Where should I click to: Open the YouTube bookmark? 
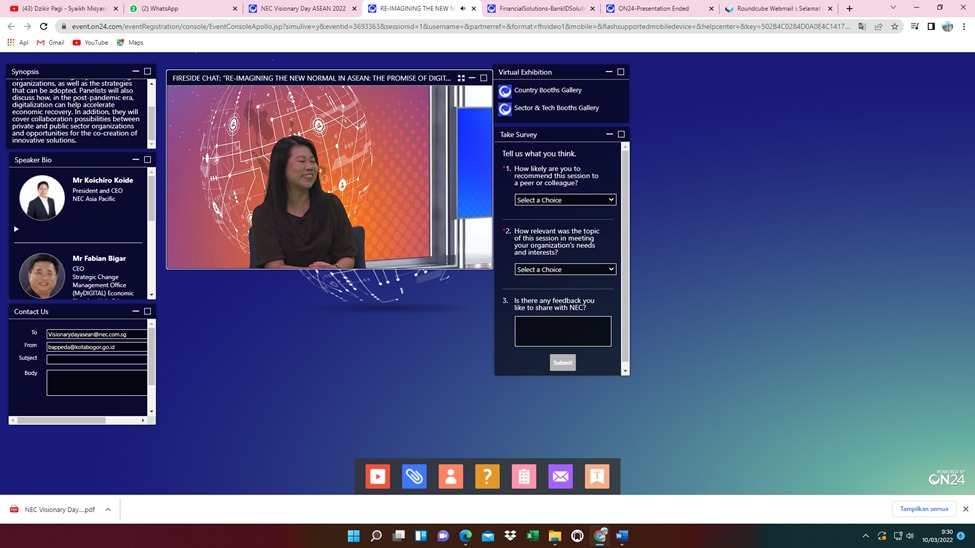pos(90,42)
